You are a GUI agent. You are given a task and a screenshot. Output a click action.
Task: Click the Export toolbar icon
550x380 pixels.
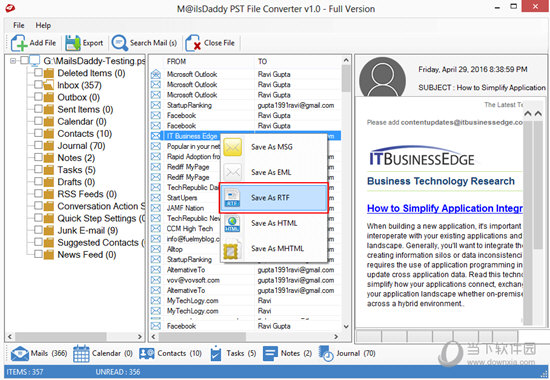click(x=73, y=43)
